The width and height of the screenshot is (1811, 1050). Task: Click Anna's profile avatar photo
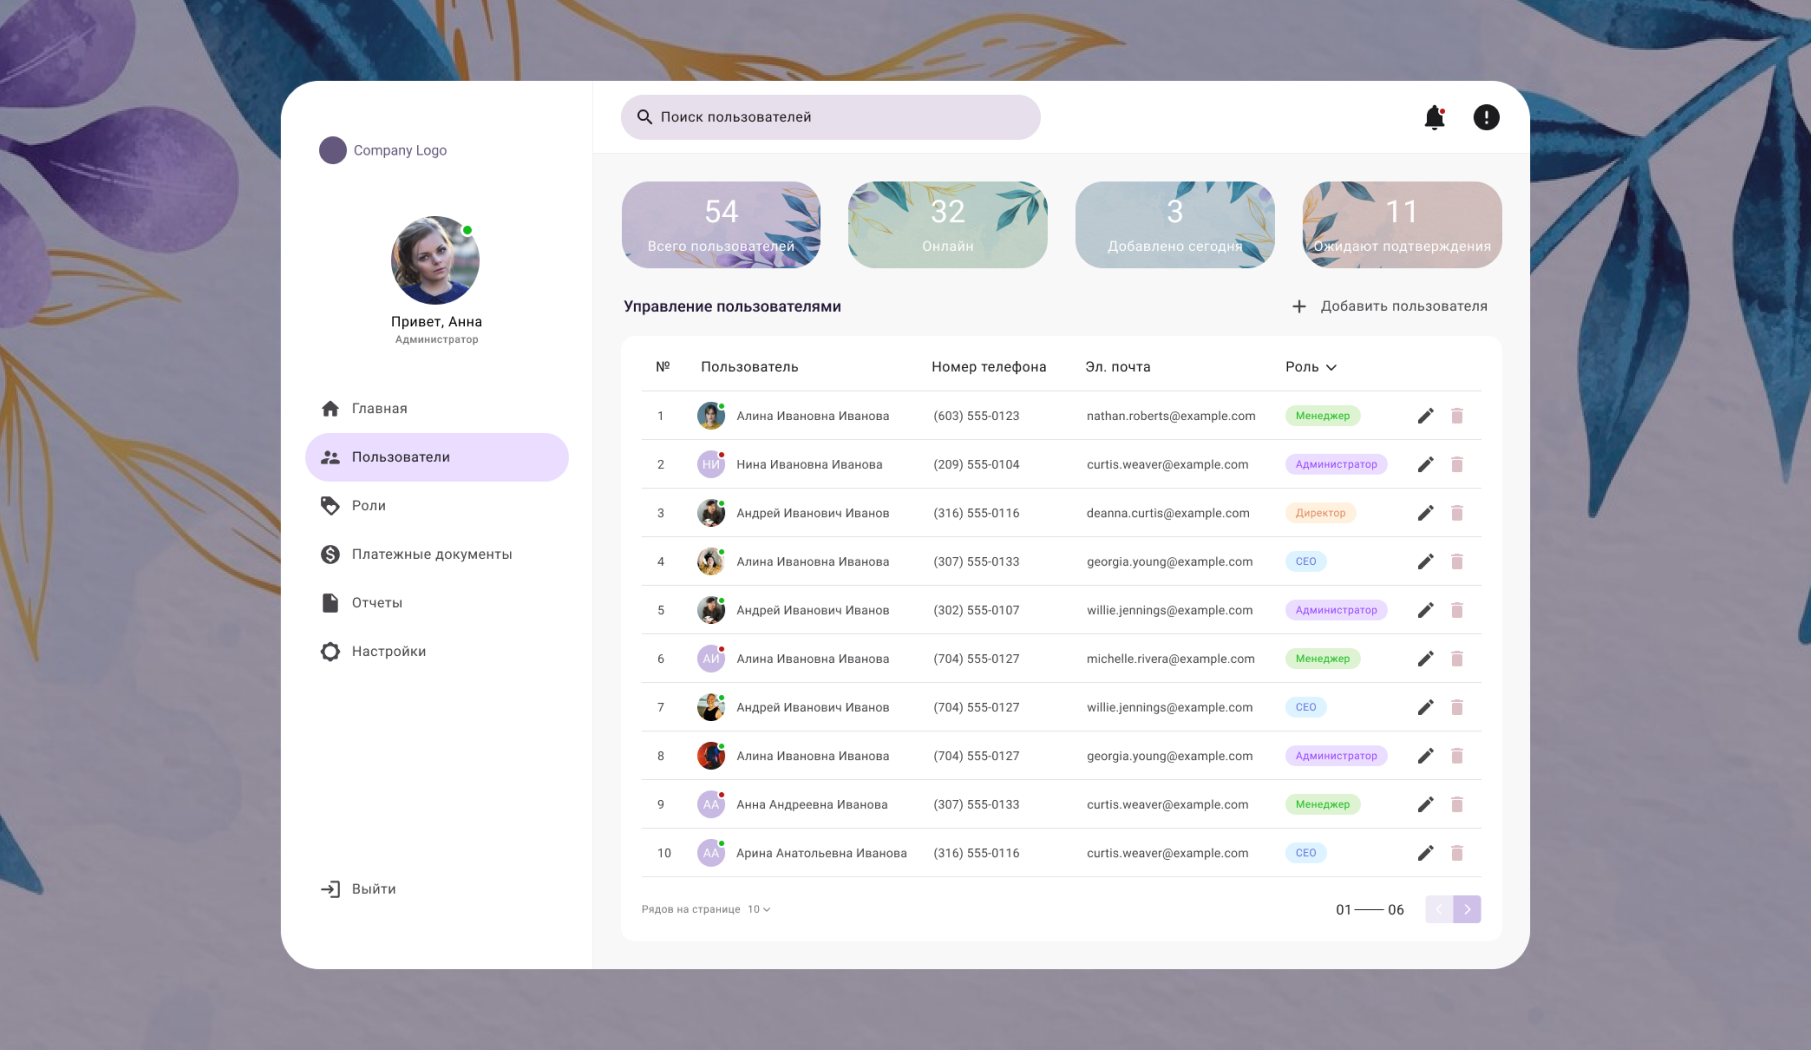(x=435, y=260)
